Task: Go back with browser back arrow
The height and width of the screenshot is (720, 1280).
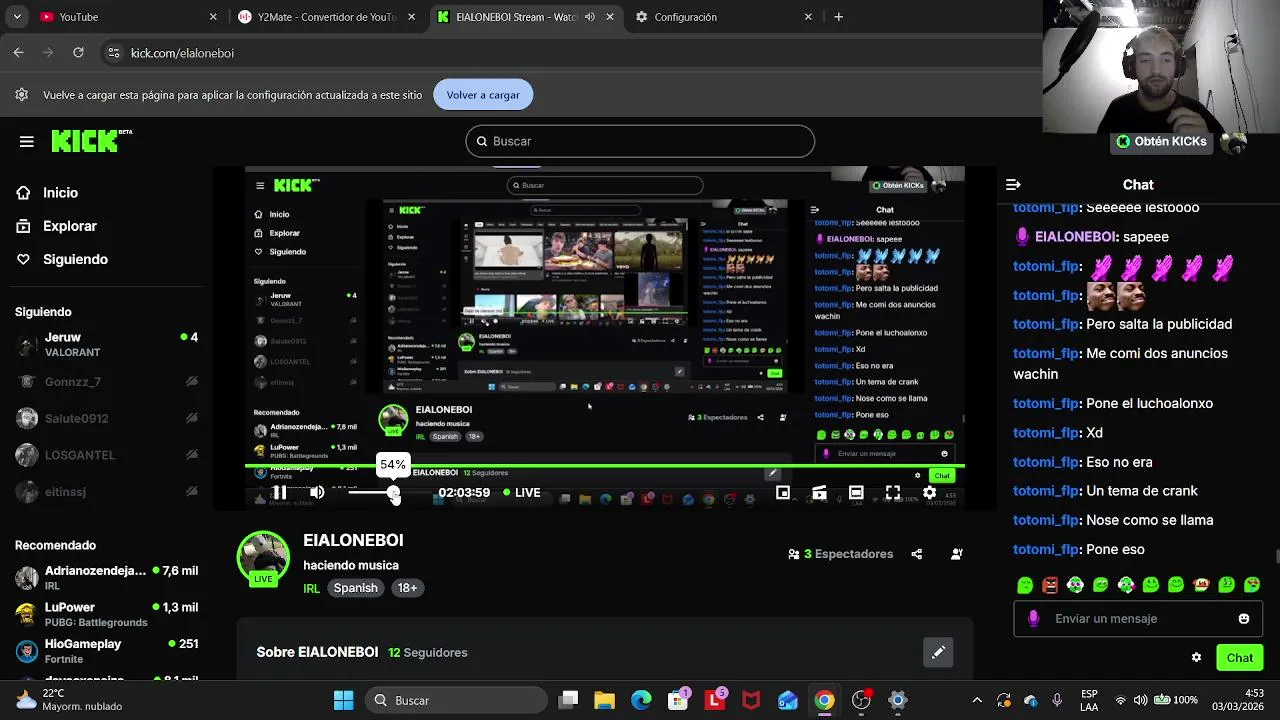Action: pos(19,53)
